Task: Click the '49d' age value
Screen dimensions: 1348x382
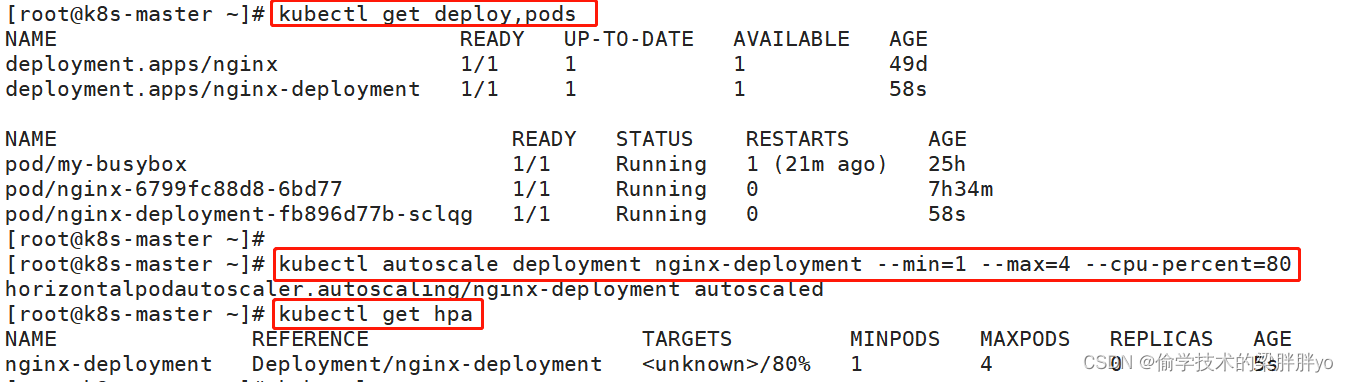Action: (x=908, y=64)
